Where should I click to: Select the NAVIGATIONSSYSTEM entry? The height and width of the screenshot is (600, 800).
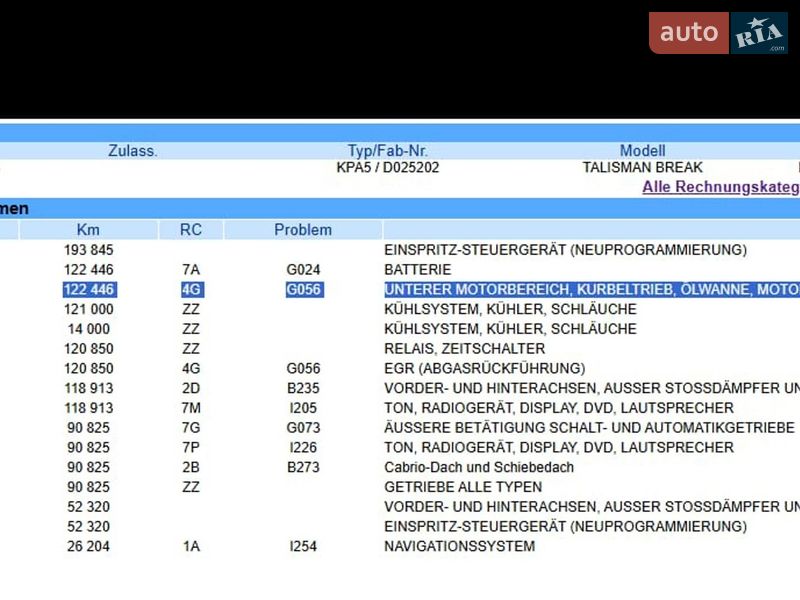coord(459,546)
